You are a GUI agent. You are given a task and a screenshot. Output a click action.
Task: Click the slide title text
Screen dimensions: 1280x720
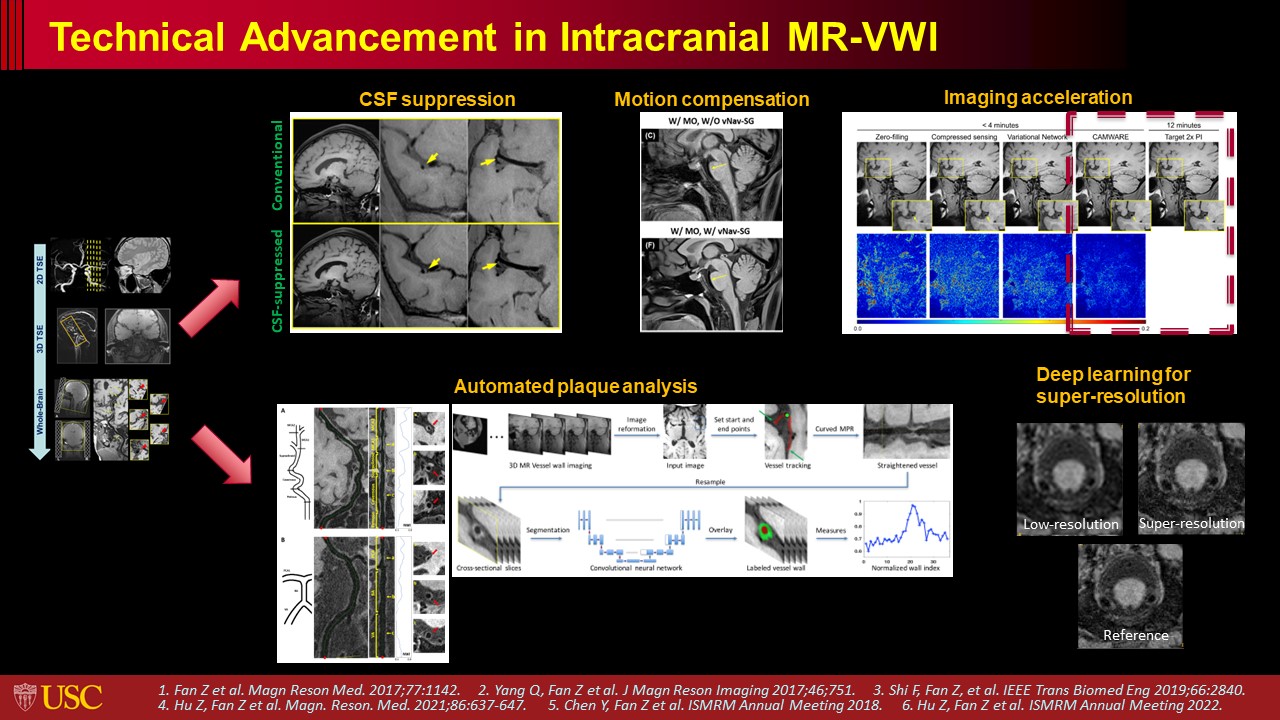(493, 37)
